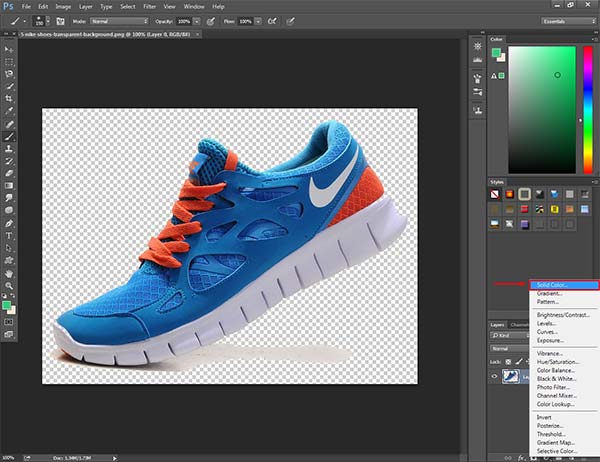Image resolution: width=600 pixels, height=462 pixels.
Task: Select the Rectangular Marquee tool
Action: point(8,62)
